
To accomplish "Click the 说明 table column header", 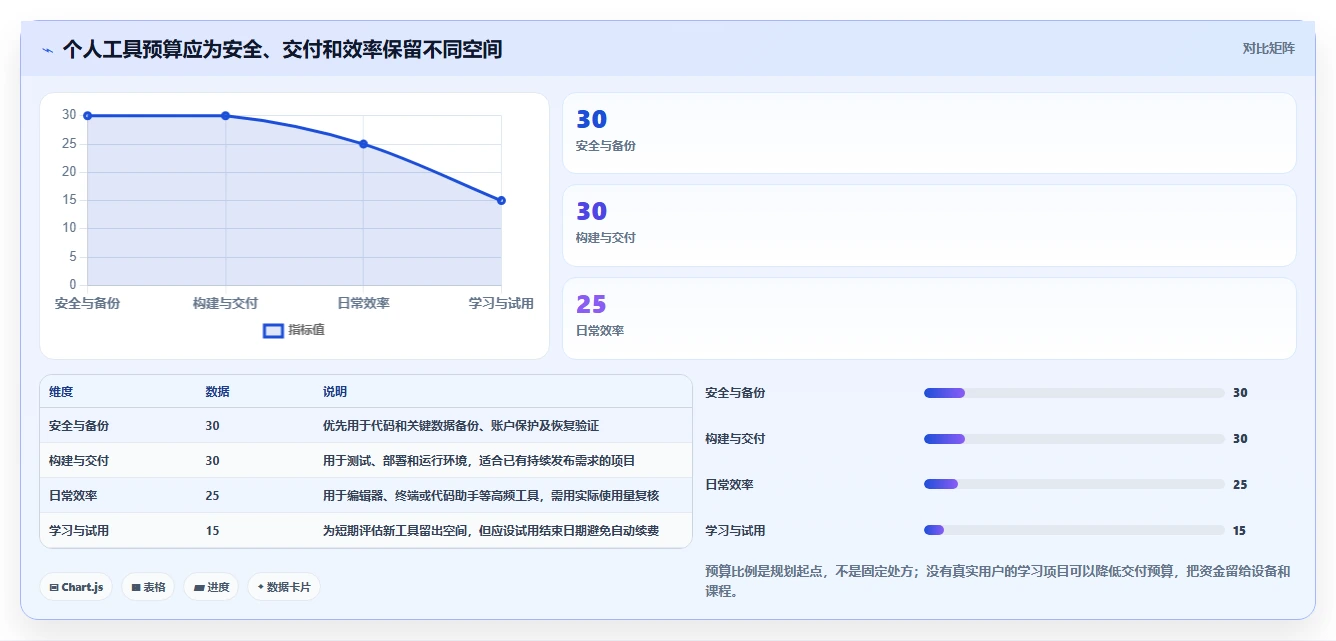I will 335,392.
